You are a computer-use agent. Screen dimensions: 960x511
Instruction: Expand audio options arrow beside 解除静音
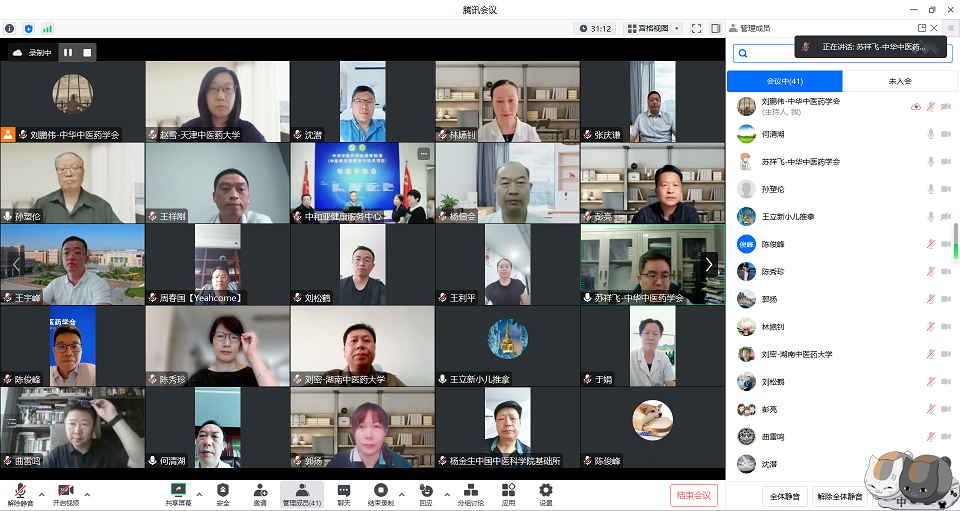pos(41,493)
